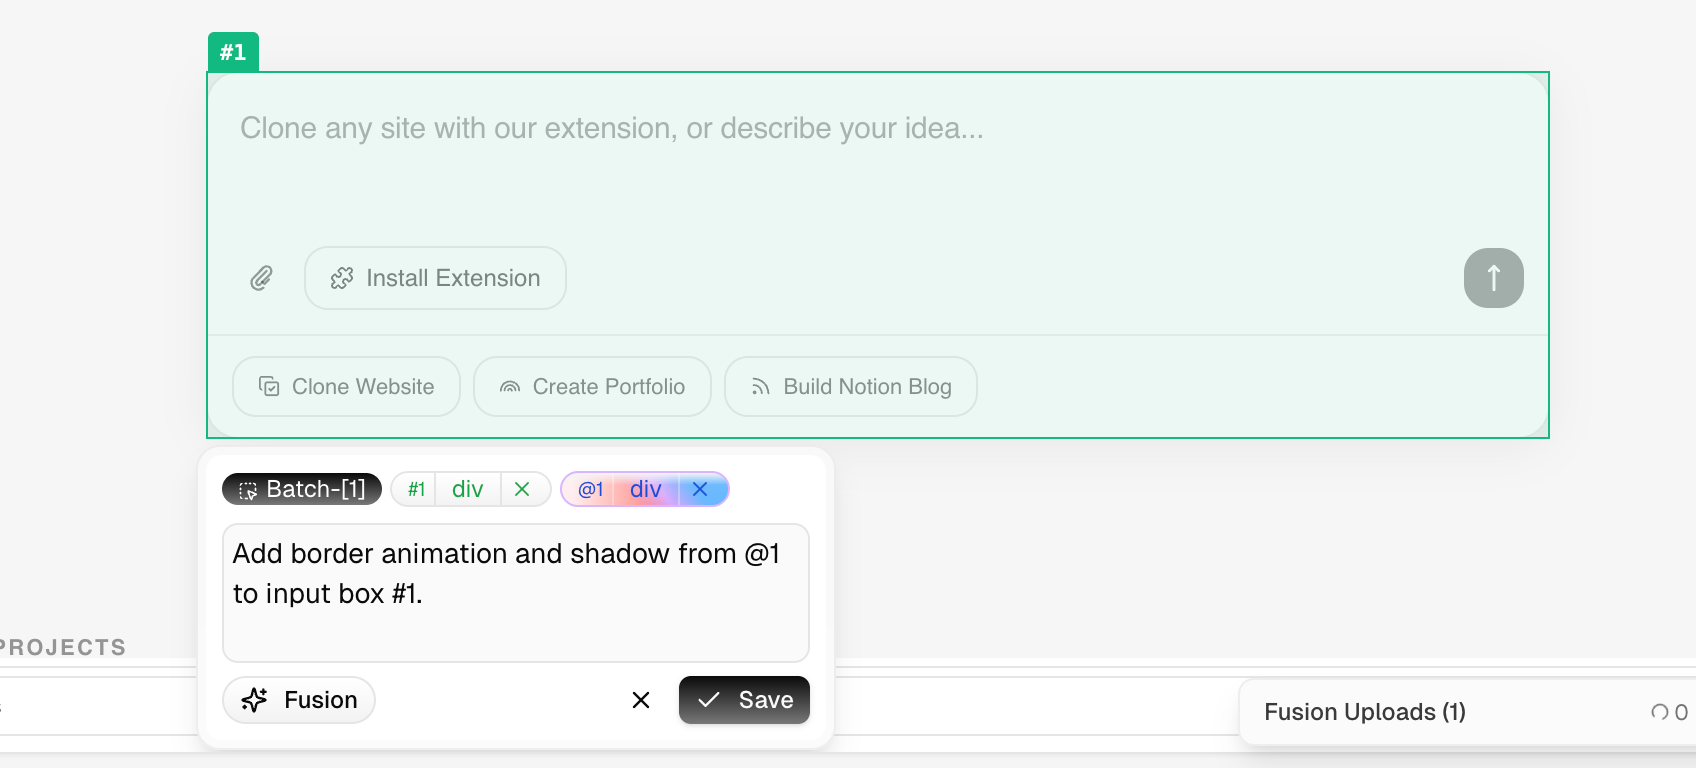Click the Build Notion Blog feed icon
The image size is (1696, 768).
(x=761, y=387)
